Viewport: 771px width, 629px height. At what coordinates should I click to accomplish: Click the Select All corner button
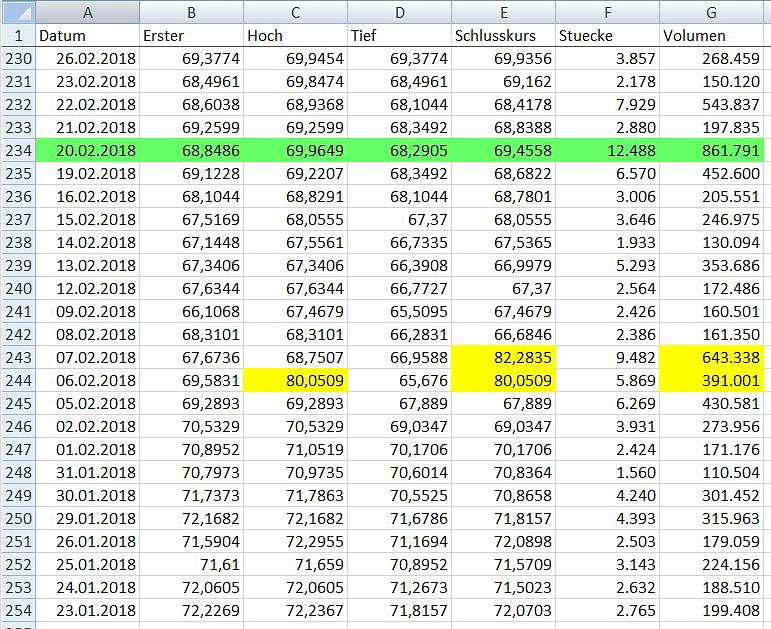tap(19, 12)
